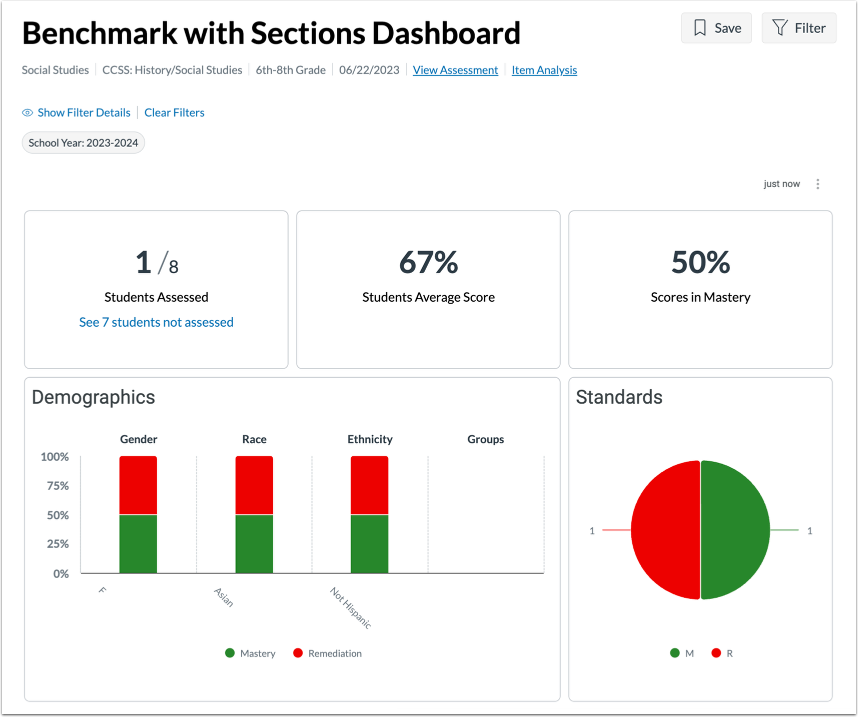
Task: Click the bookmark icon on Save button
Action: [699, 28]
